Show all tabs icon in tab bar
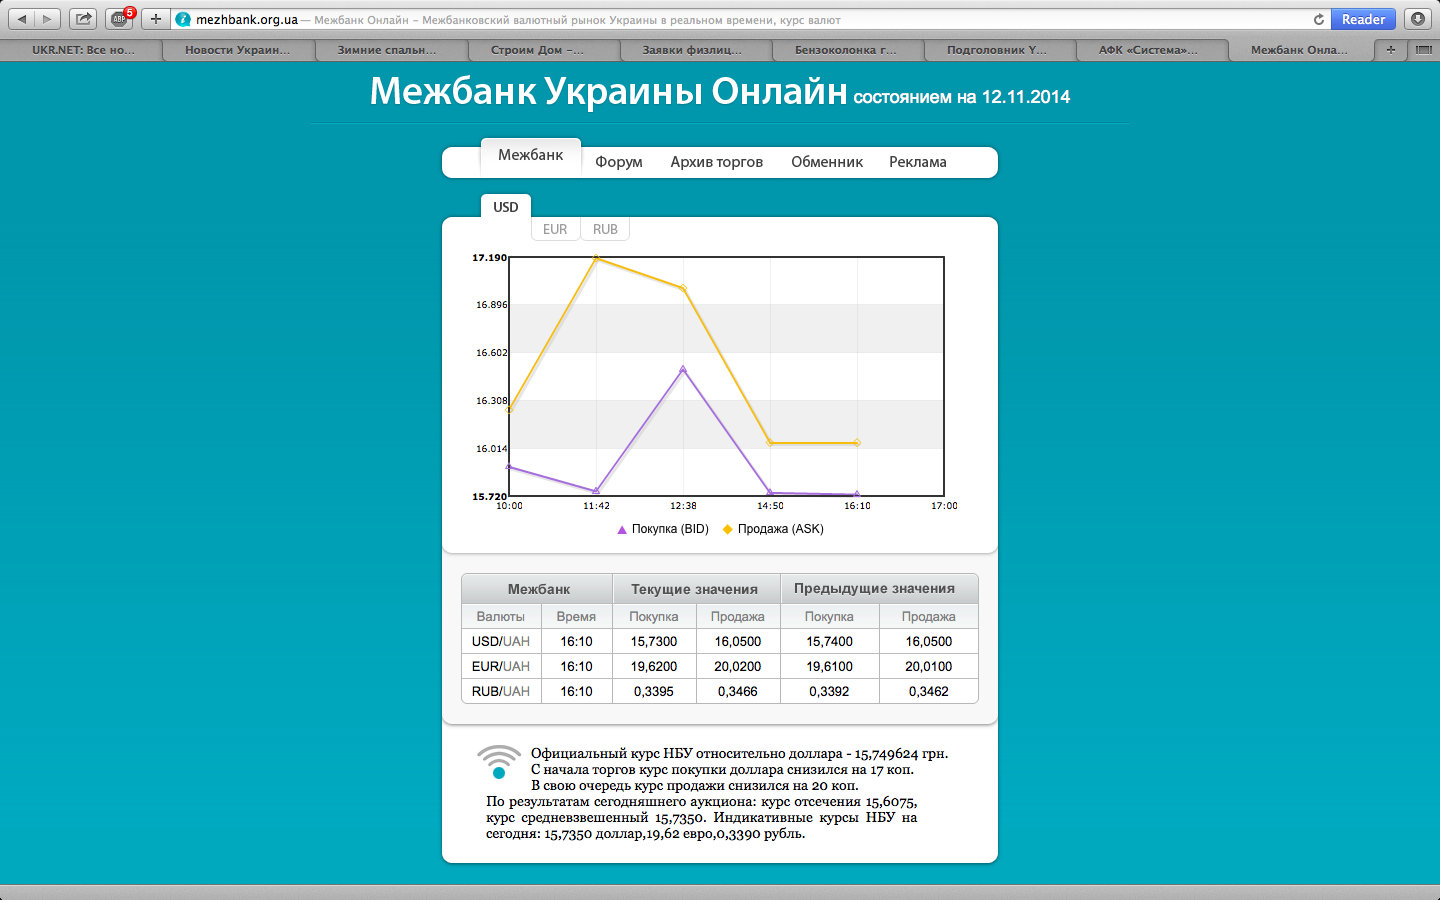Image resolution: width=1440 pixels, height=900 pixels. pos(1423,49)
